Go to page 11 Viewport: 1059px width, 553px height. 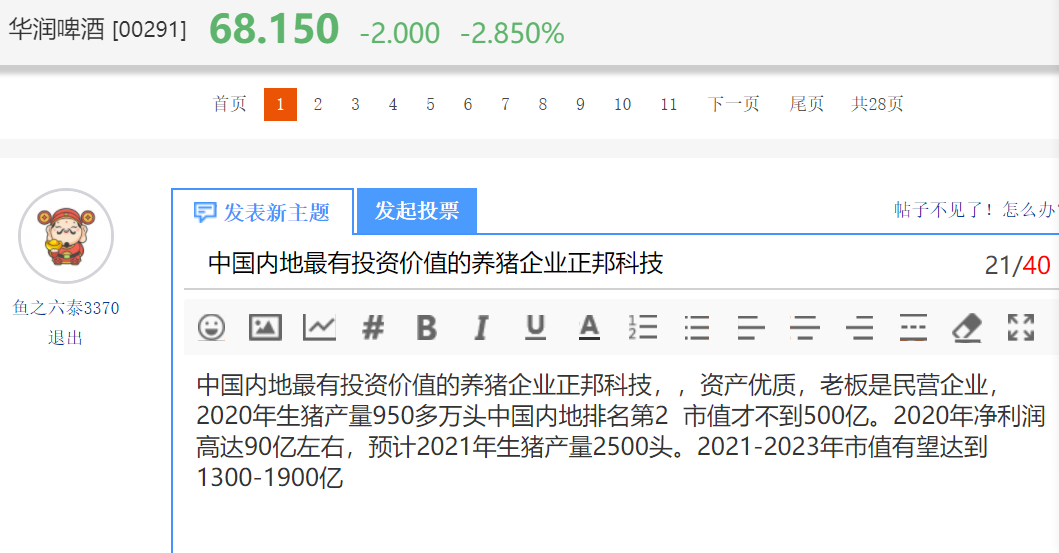(x=669, y=105)
